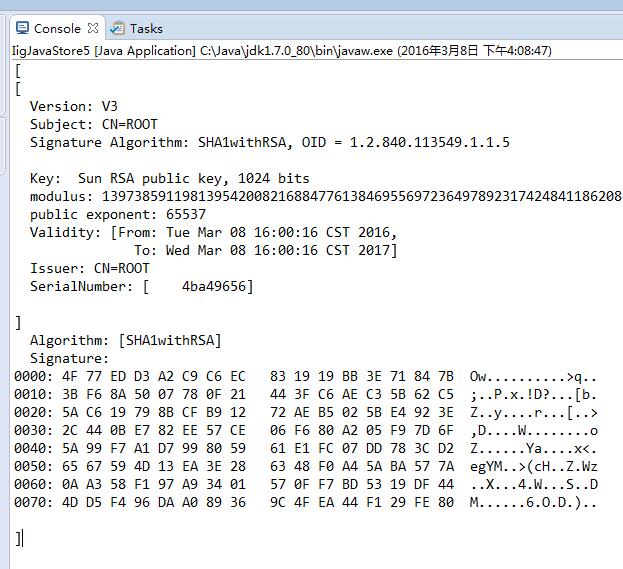623x569 pixels.
Task: Click the Console view monitor icon
Action: pos(22,28)
